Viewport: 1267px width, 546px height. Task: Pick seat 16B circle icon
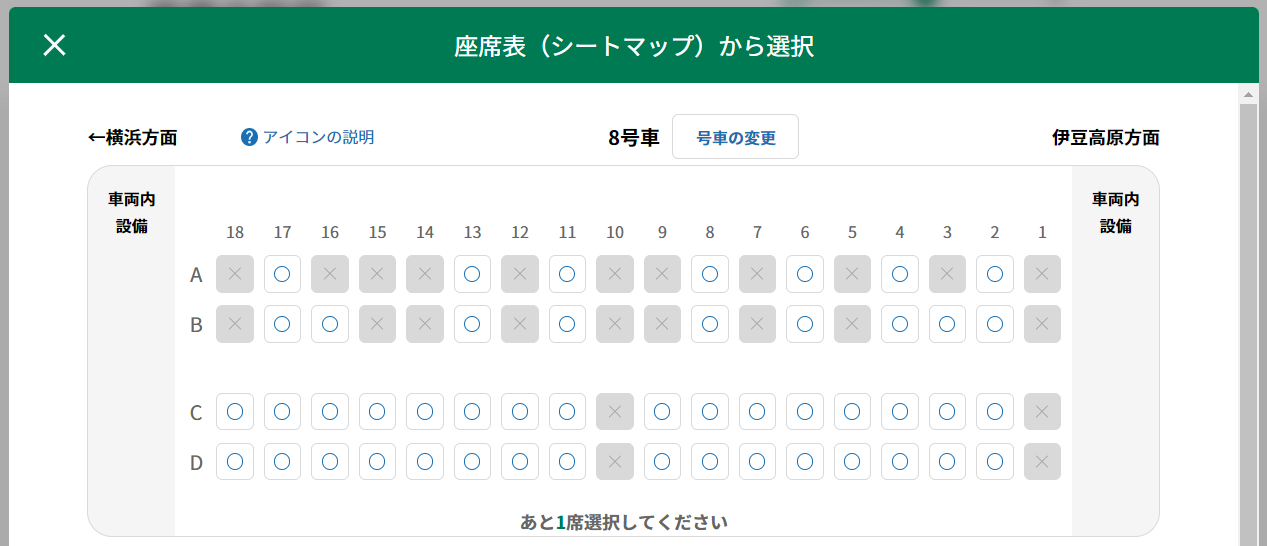tap(330, 324)
